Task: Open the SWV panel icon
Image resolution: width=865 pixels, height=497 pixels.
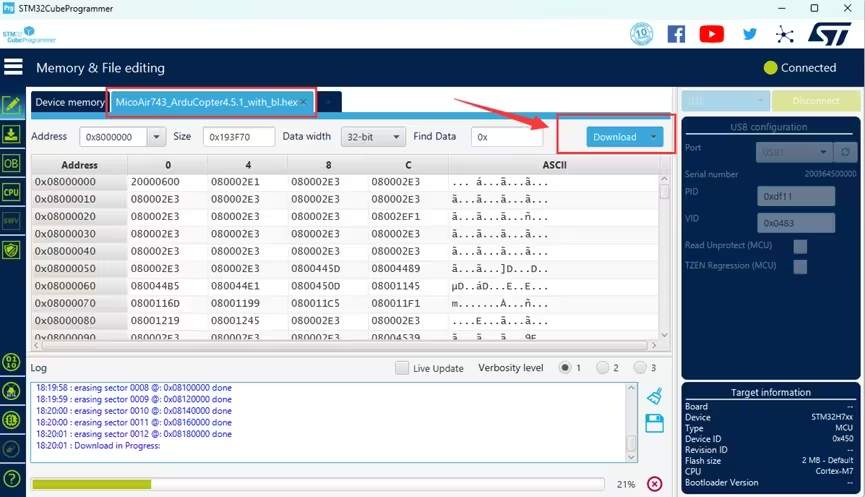Action: pyautogui.click(x=12, y=221)
